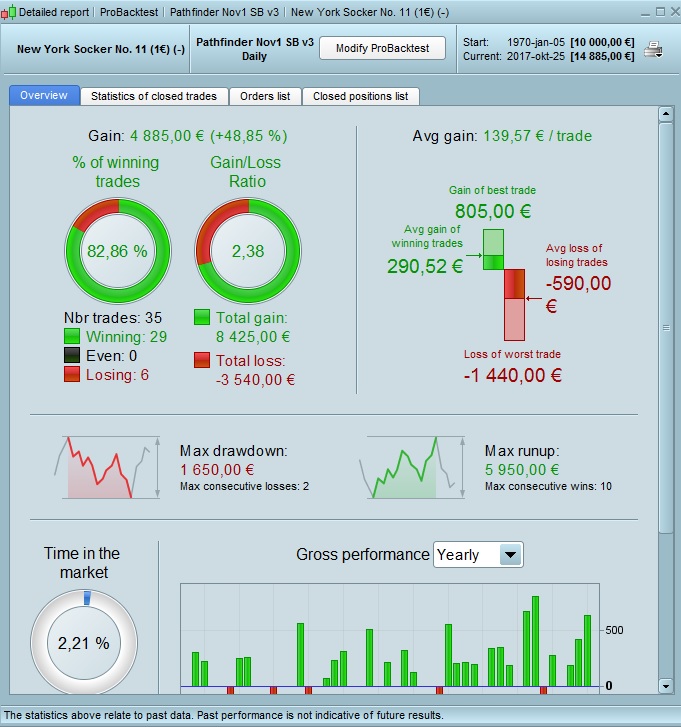
Task: Click the '8 425,00 €' total gain value
Action: [x=253, y=337]
